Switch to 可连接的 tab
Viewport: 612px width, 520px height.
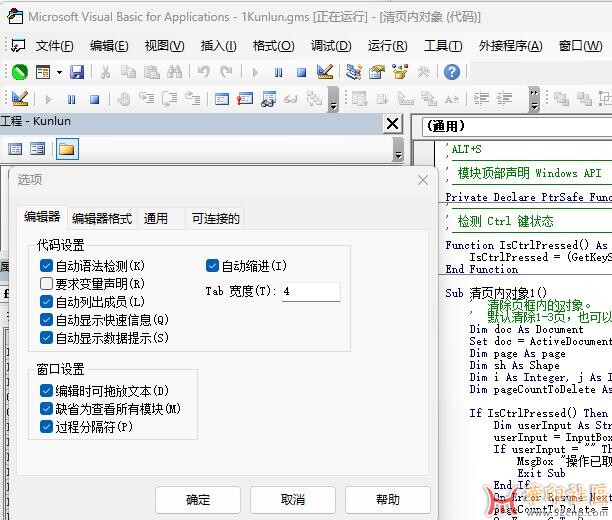pos(215,218)
